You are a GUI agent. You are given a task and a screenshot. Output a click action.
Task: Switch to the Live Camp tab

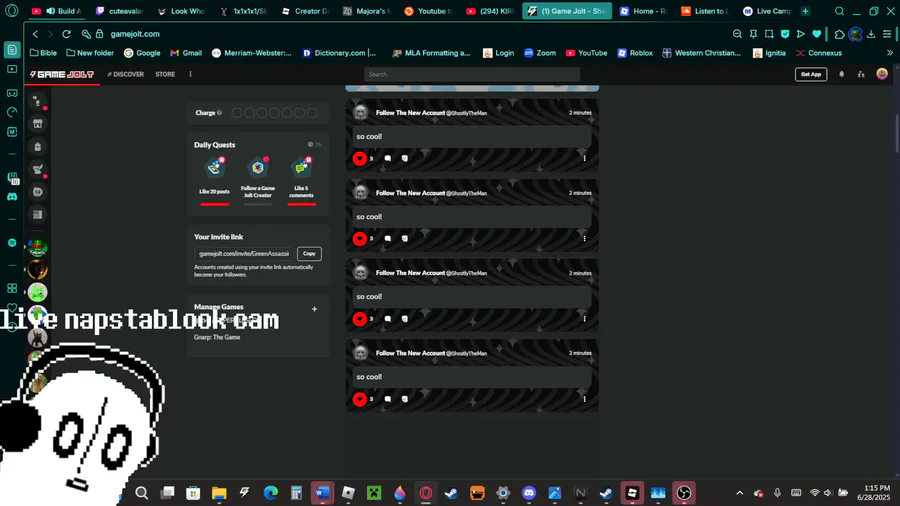pos(766,11)
